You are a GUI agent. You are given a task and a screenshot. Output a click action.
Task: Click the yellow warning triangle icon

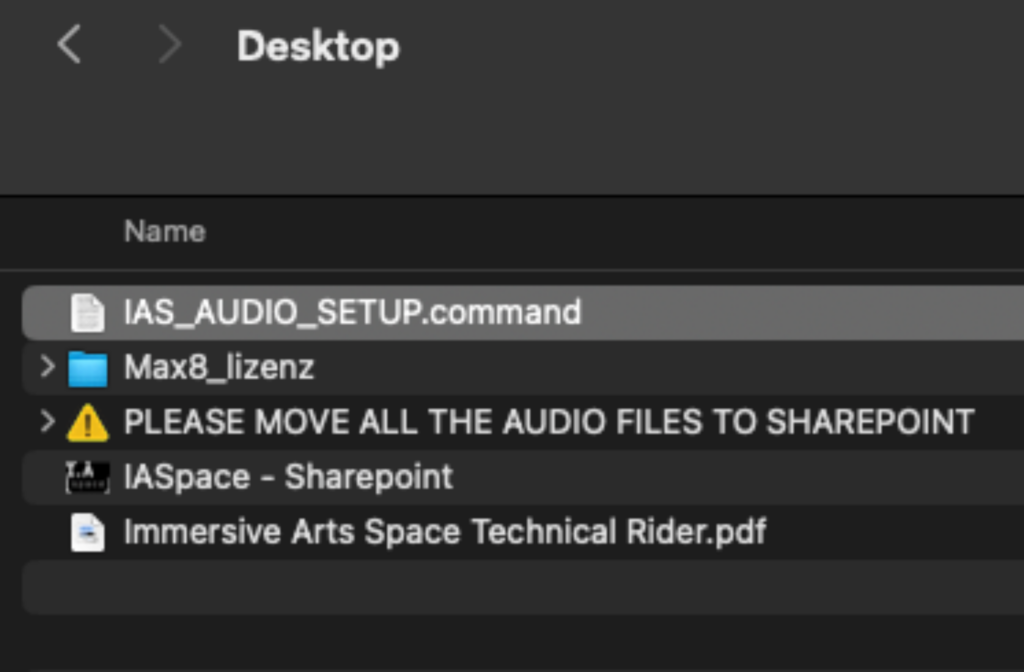click(x=87, y=423)
